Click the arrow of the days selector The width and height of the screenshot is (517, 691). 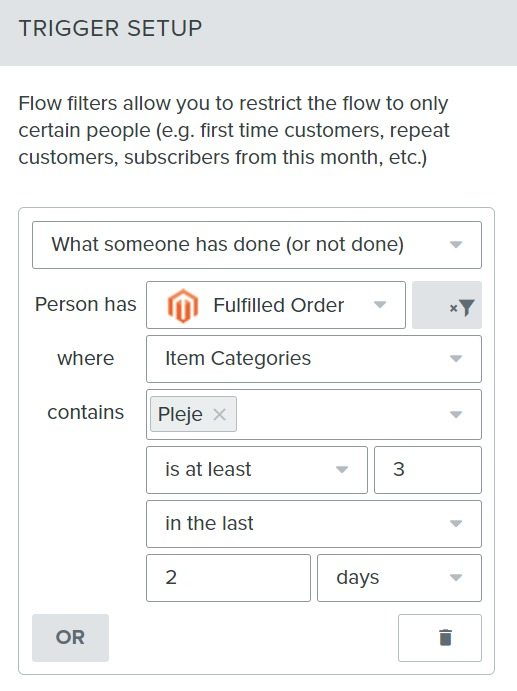tap(456, 578)
